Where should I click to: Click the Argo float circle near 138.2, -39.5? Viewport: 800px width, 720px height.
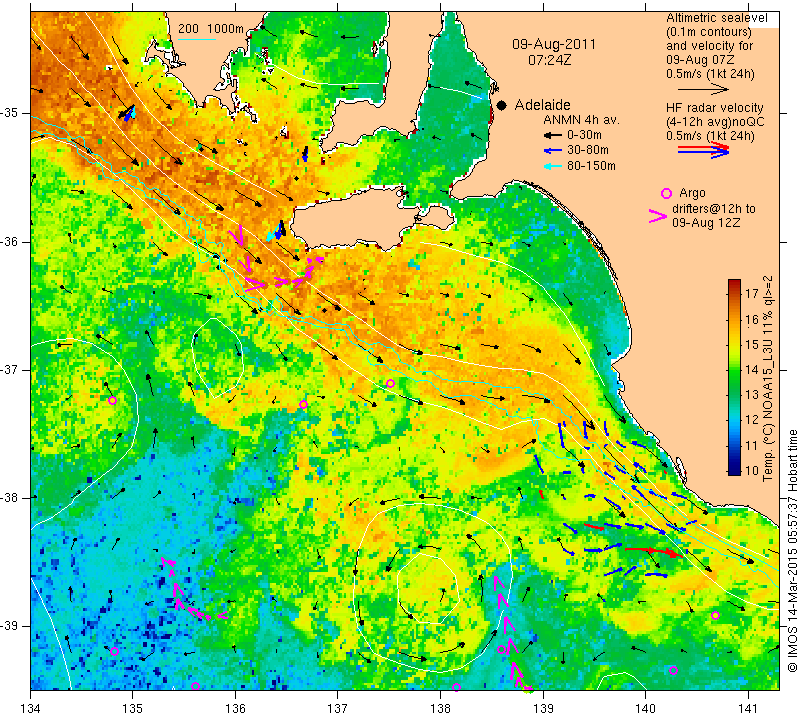456,687
